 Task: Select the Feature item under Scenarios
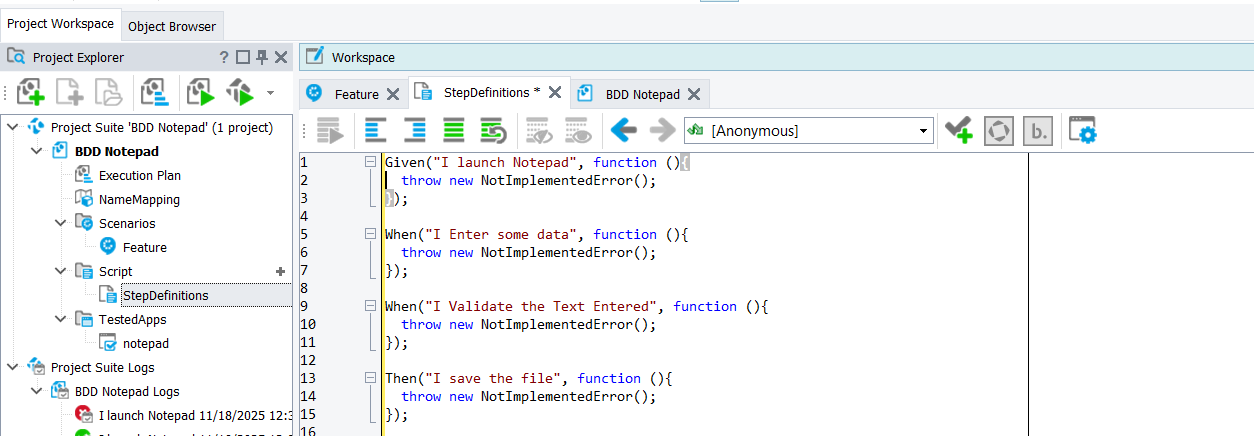coord(145,247)
